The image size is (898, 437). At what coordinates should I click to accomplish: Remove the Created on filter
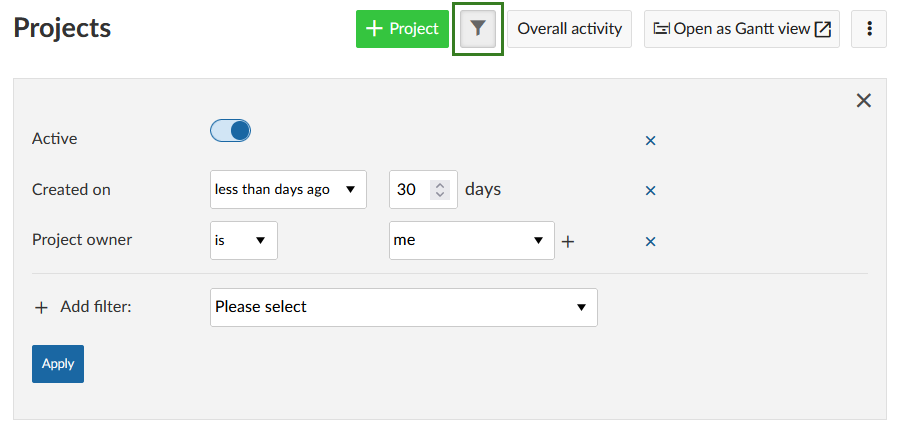[650, 190]
